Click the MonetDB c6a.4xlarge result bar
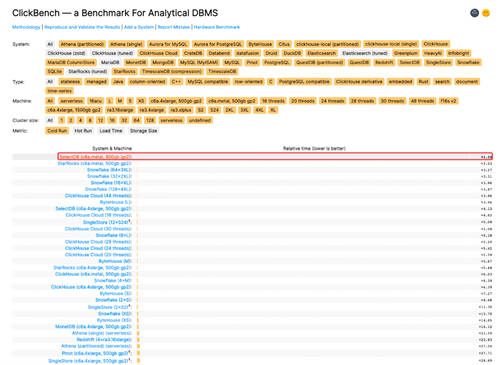Screen dimensions: 500x365 point(138,327)
